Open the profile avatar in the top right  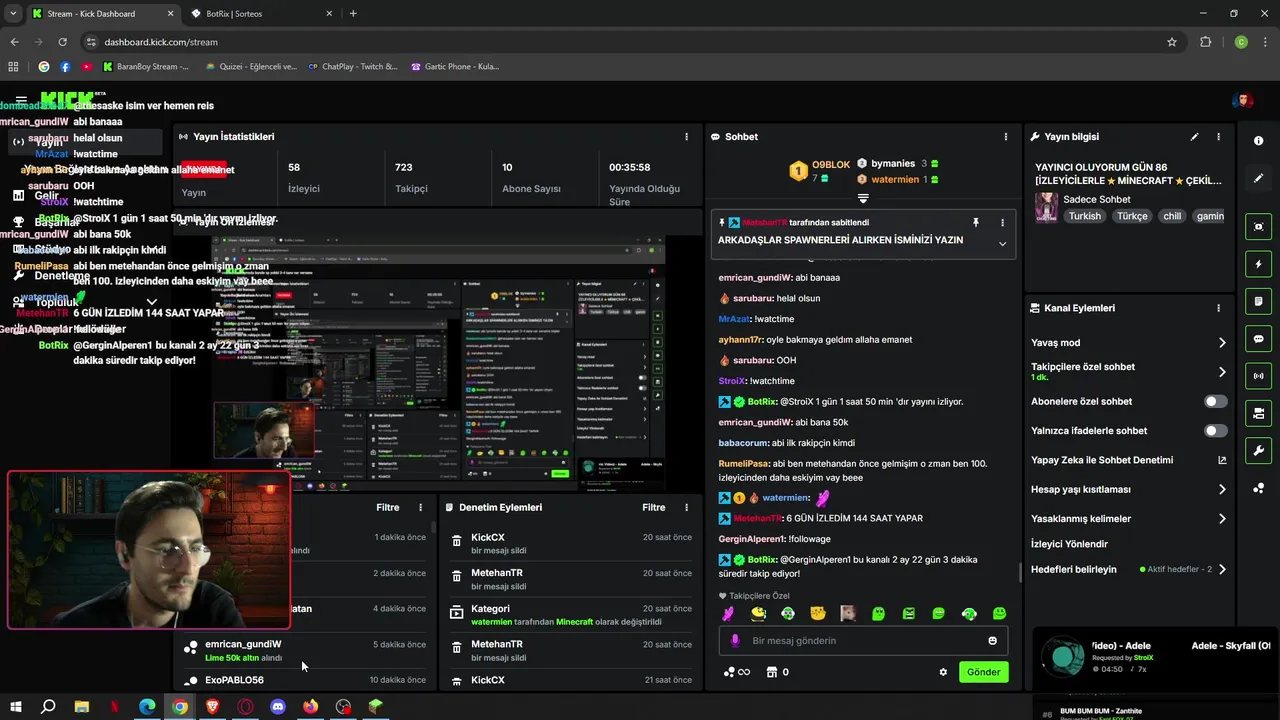1243,100
